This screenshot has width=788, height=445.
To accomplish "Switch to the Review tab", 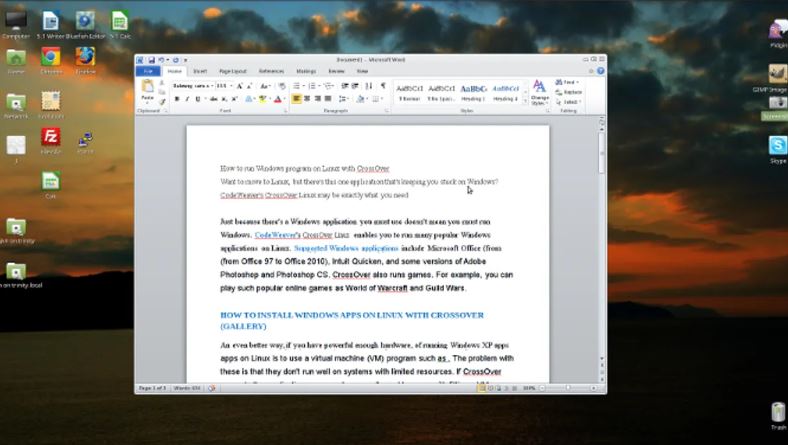I will [336, 71].
